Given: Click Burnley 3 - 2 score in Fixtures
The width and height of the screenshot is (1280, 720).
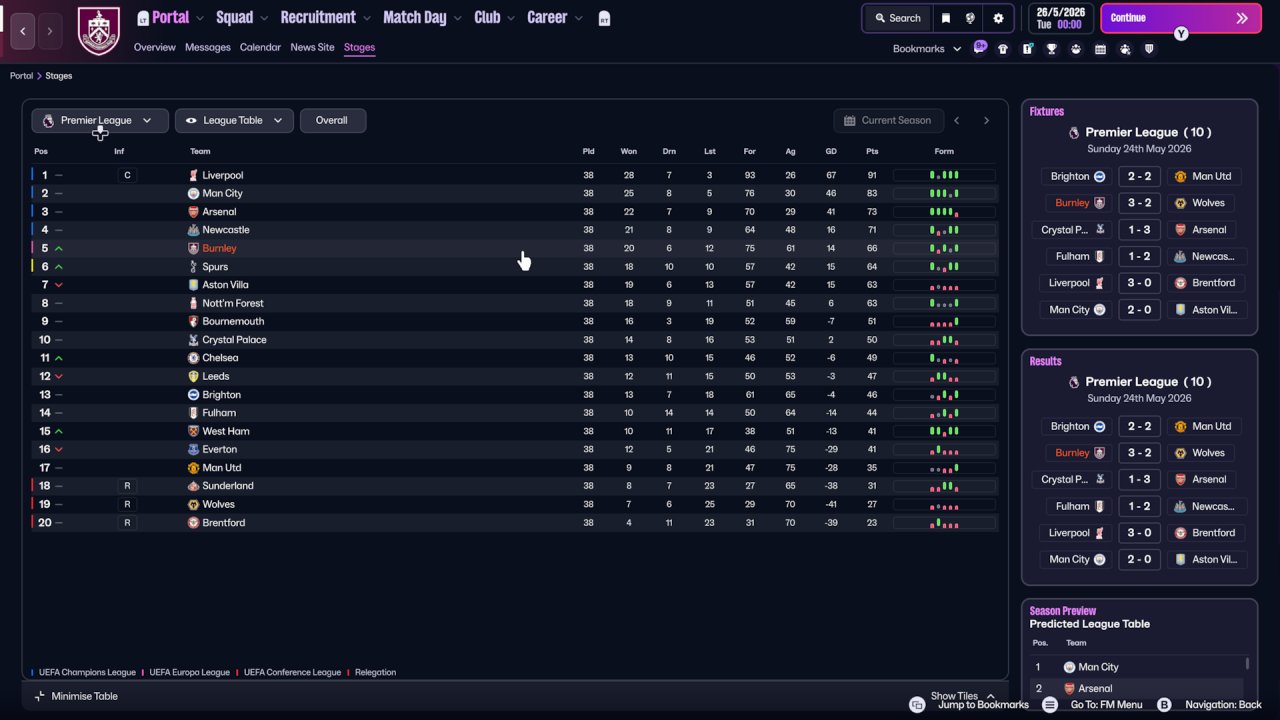Looking at the screenshot, I should click(1139, 203).
